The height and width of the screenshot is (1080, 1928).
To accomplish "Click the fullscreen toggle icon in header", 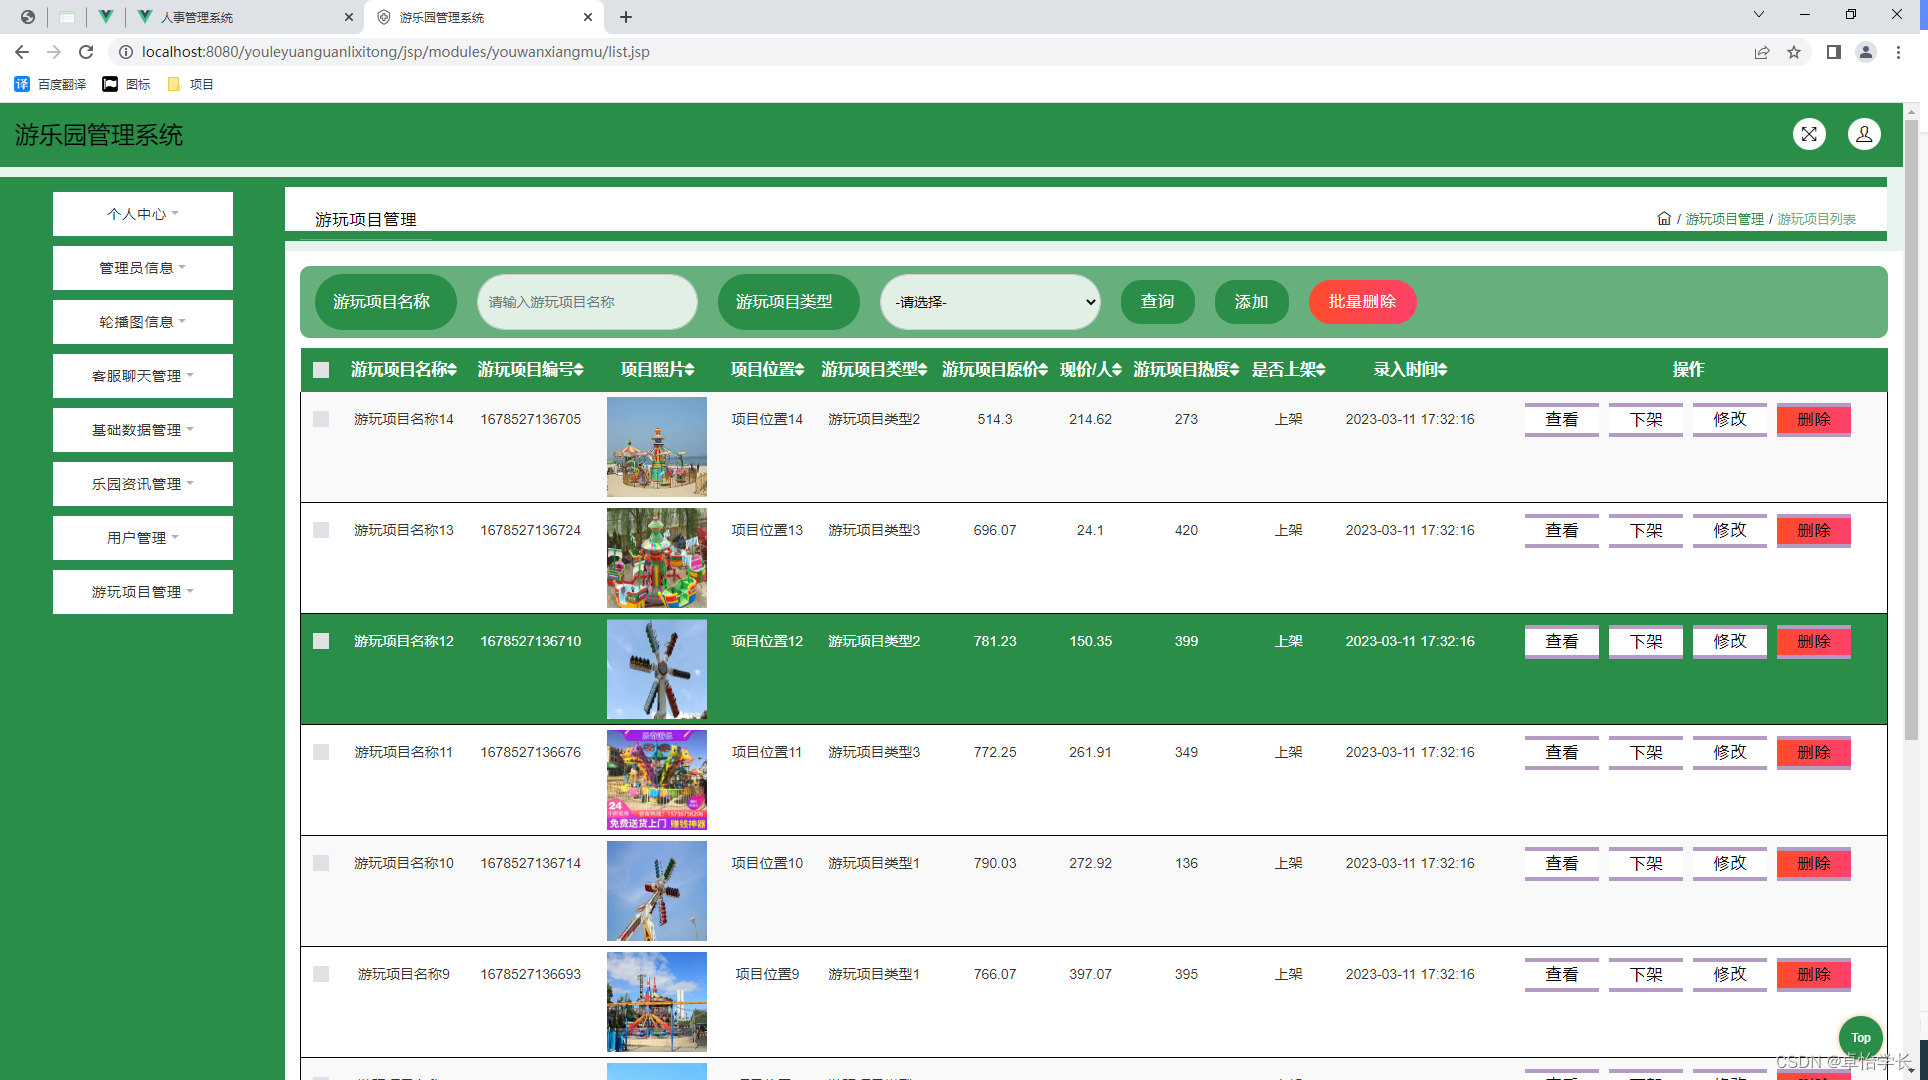I will tap(1808, 134).
